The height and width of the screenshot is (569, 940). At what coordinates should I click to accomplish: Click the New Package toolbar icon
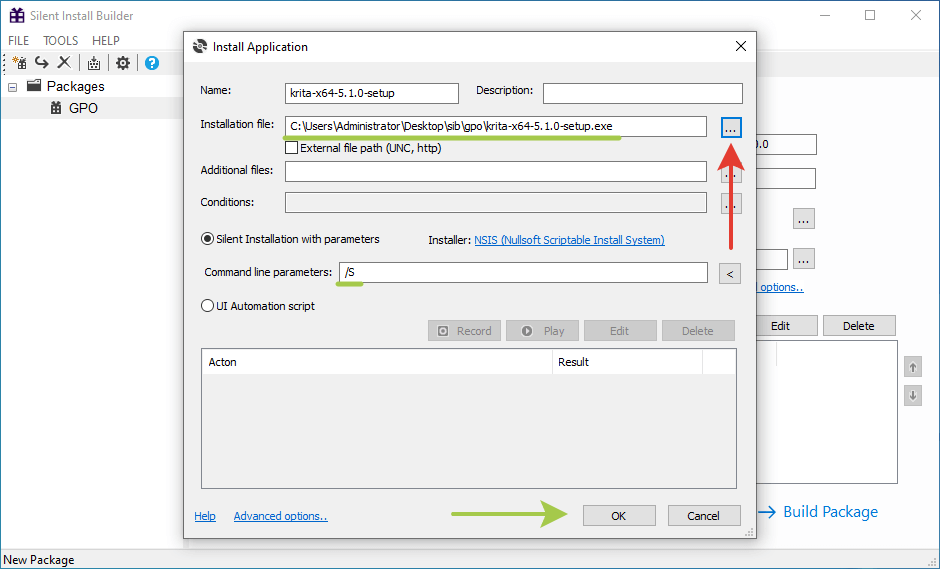(19, 62)
